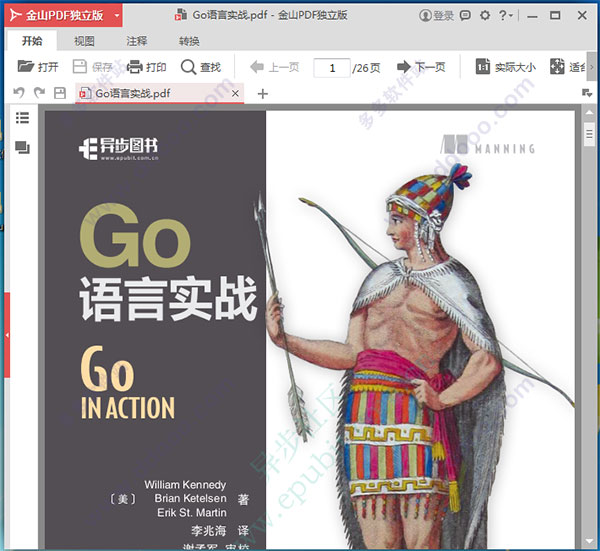The image size is (600, 551).
Task: Expand the toolbar overflow arrow
Action: coord(592,67)
